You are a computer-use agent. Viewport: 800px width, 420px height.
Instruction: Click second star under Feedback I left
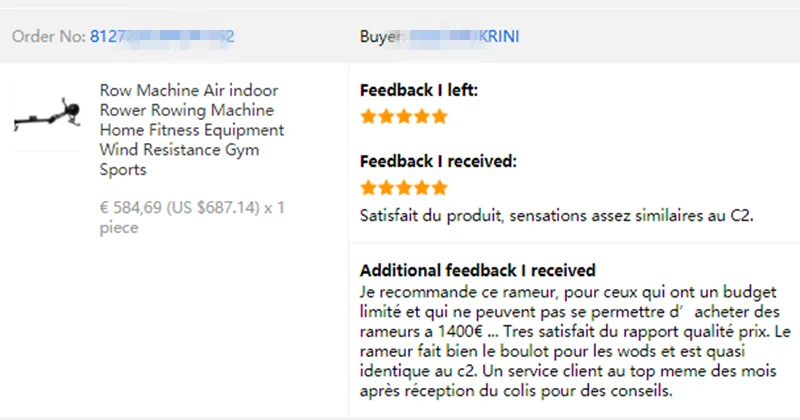386,116
